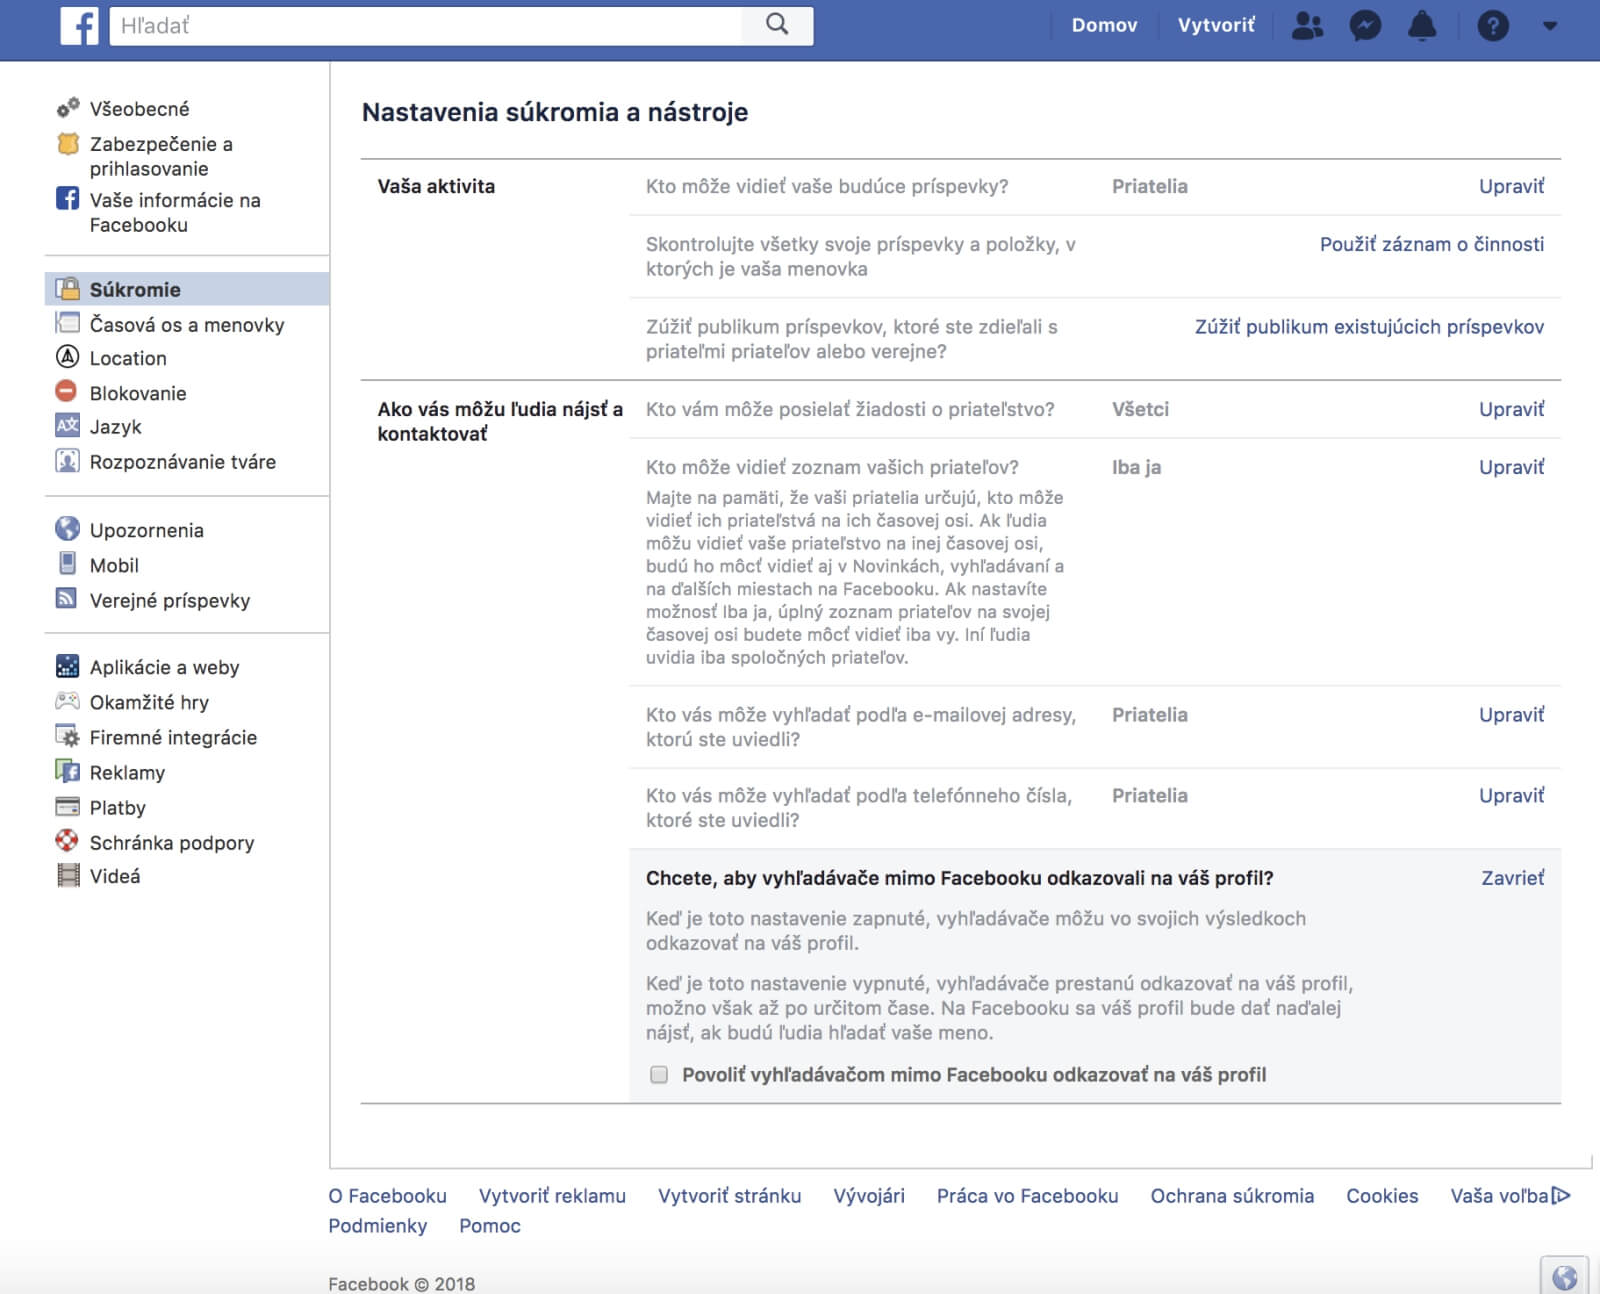Open Vytvoriť in top bar
1600x1294 pixels.
[x=1216, y=26]
